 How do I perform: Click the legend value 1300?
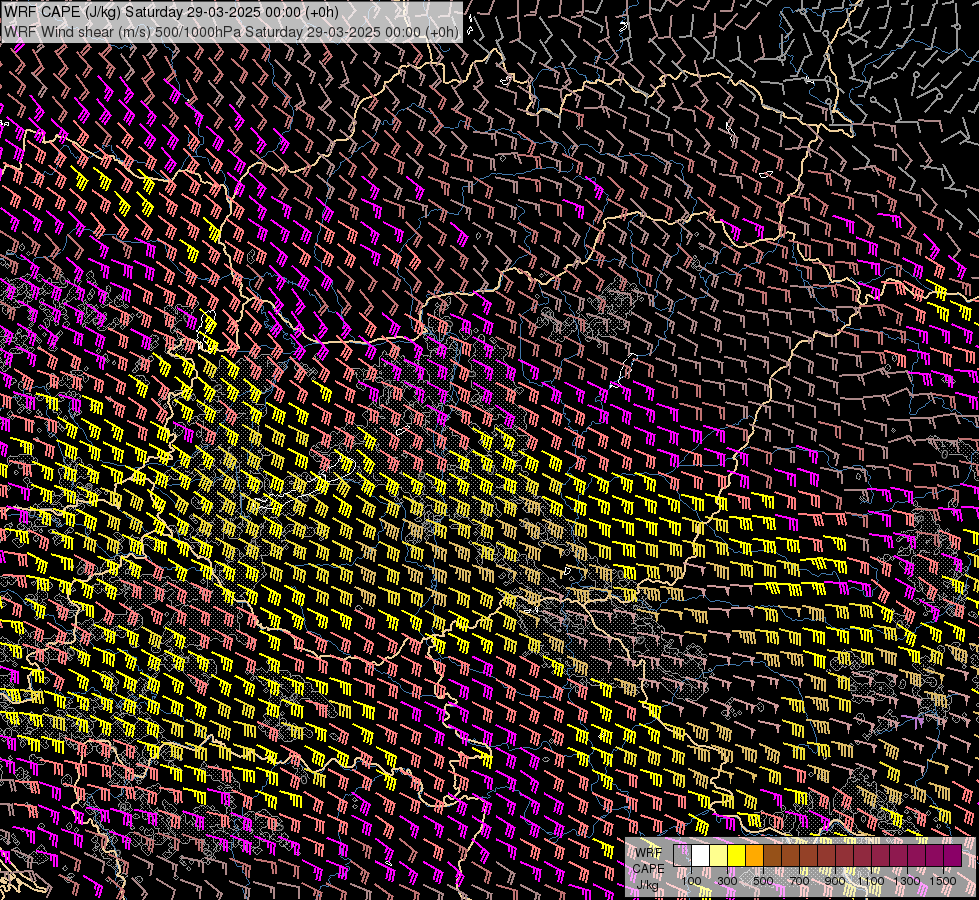pyautogui.click(x=907, y=881)
